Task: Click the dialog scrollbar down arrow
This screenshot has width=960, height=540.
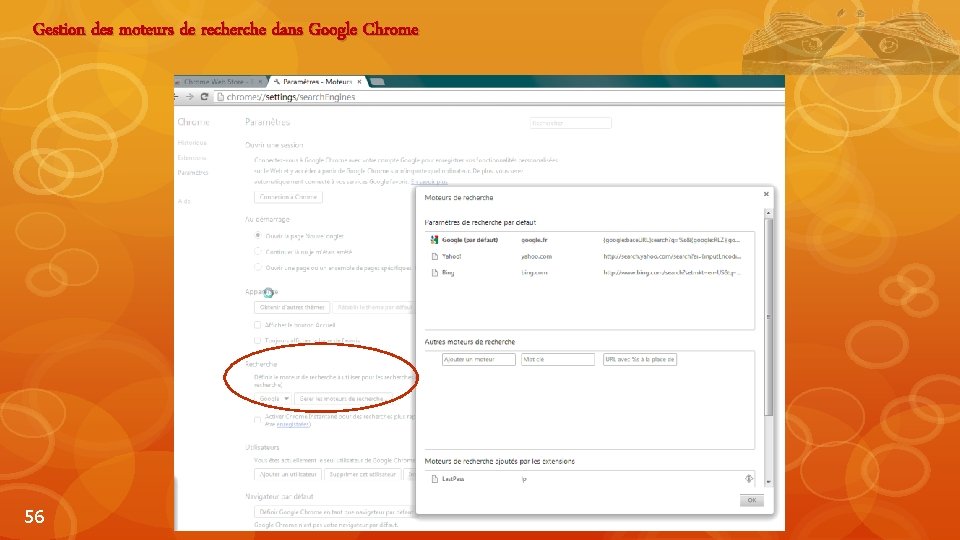Action: (768, 482)
